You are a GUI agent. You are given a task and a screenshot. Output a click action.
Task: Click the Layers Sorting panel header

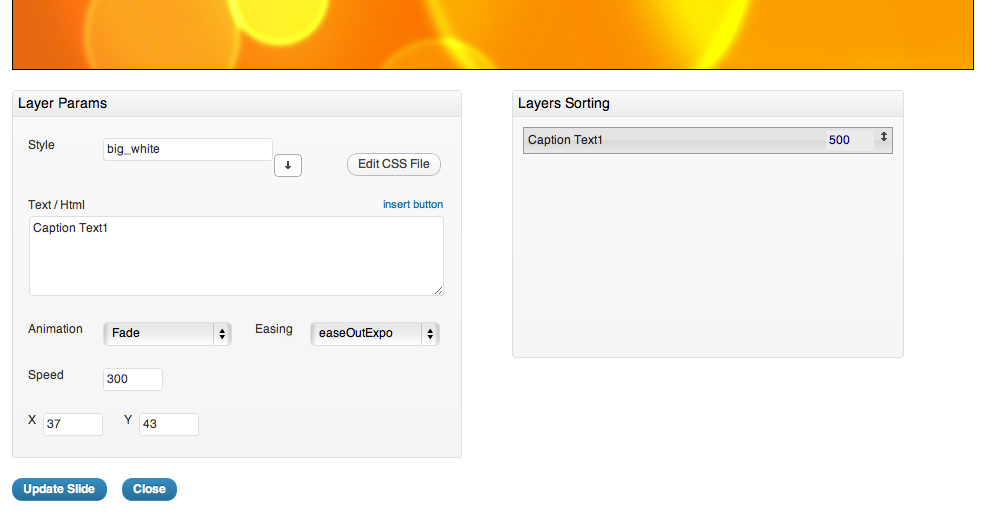(x=708, y=104)
